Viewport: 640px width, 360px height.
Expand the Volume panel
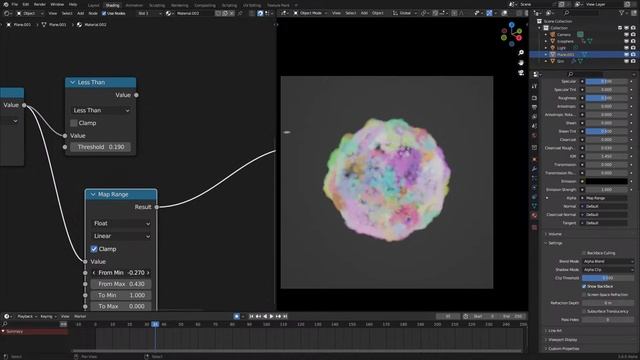point(554,234)
